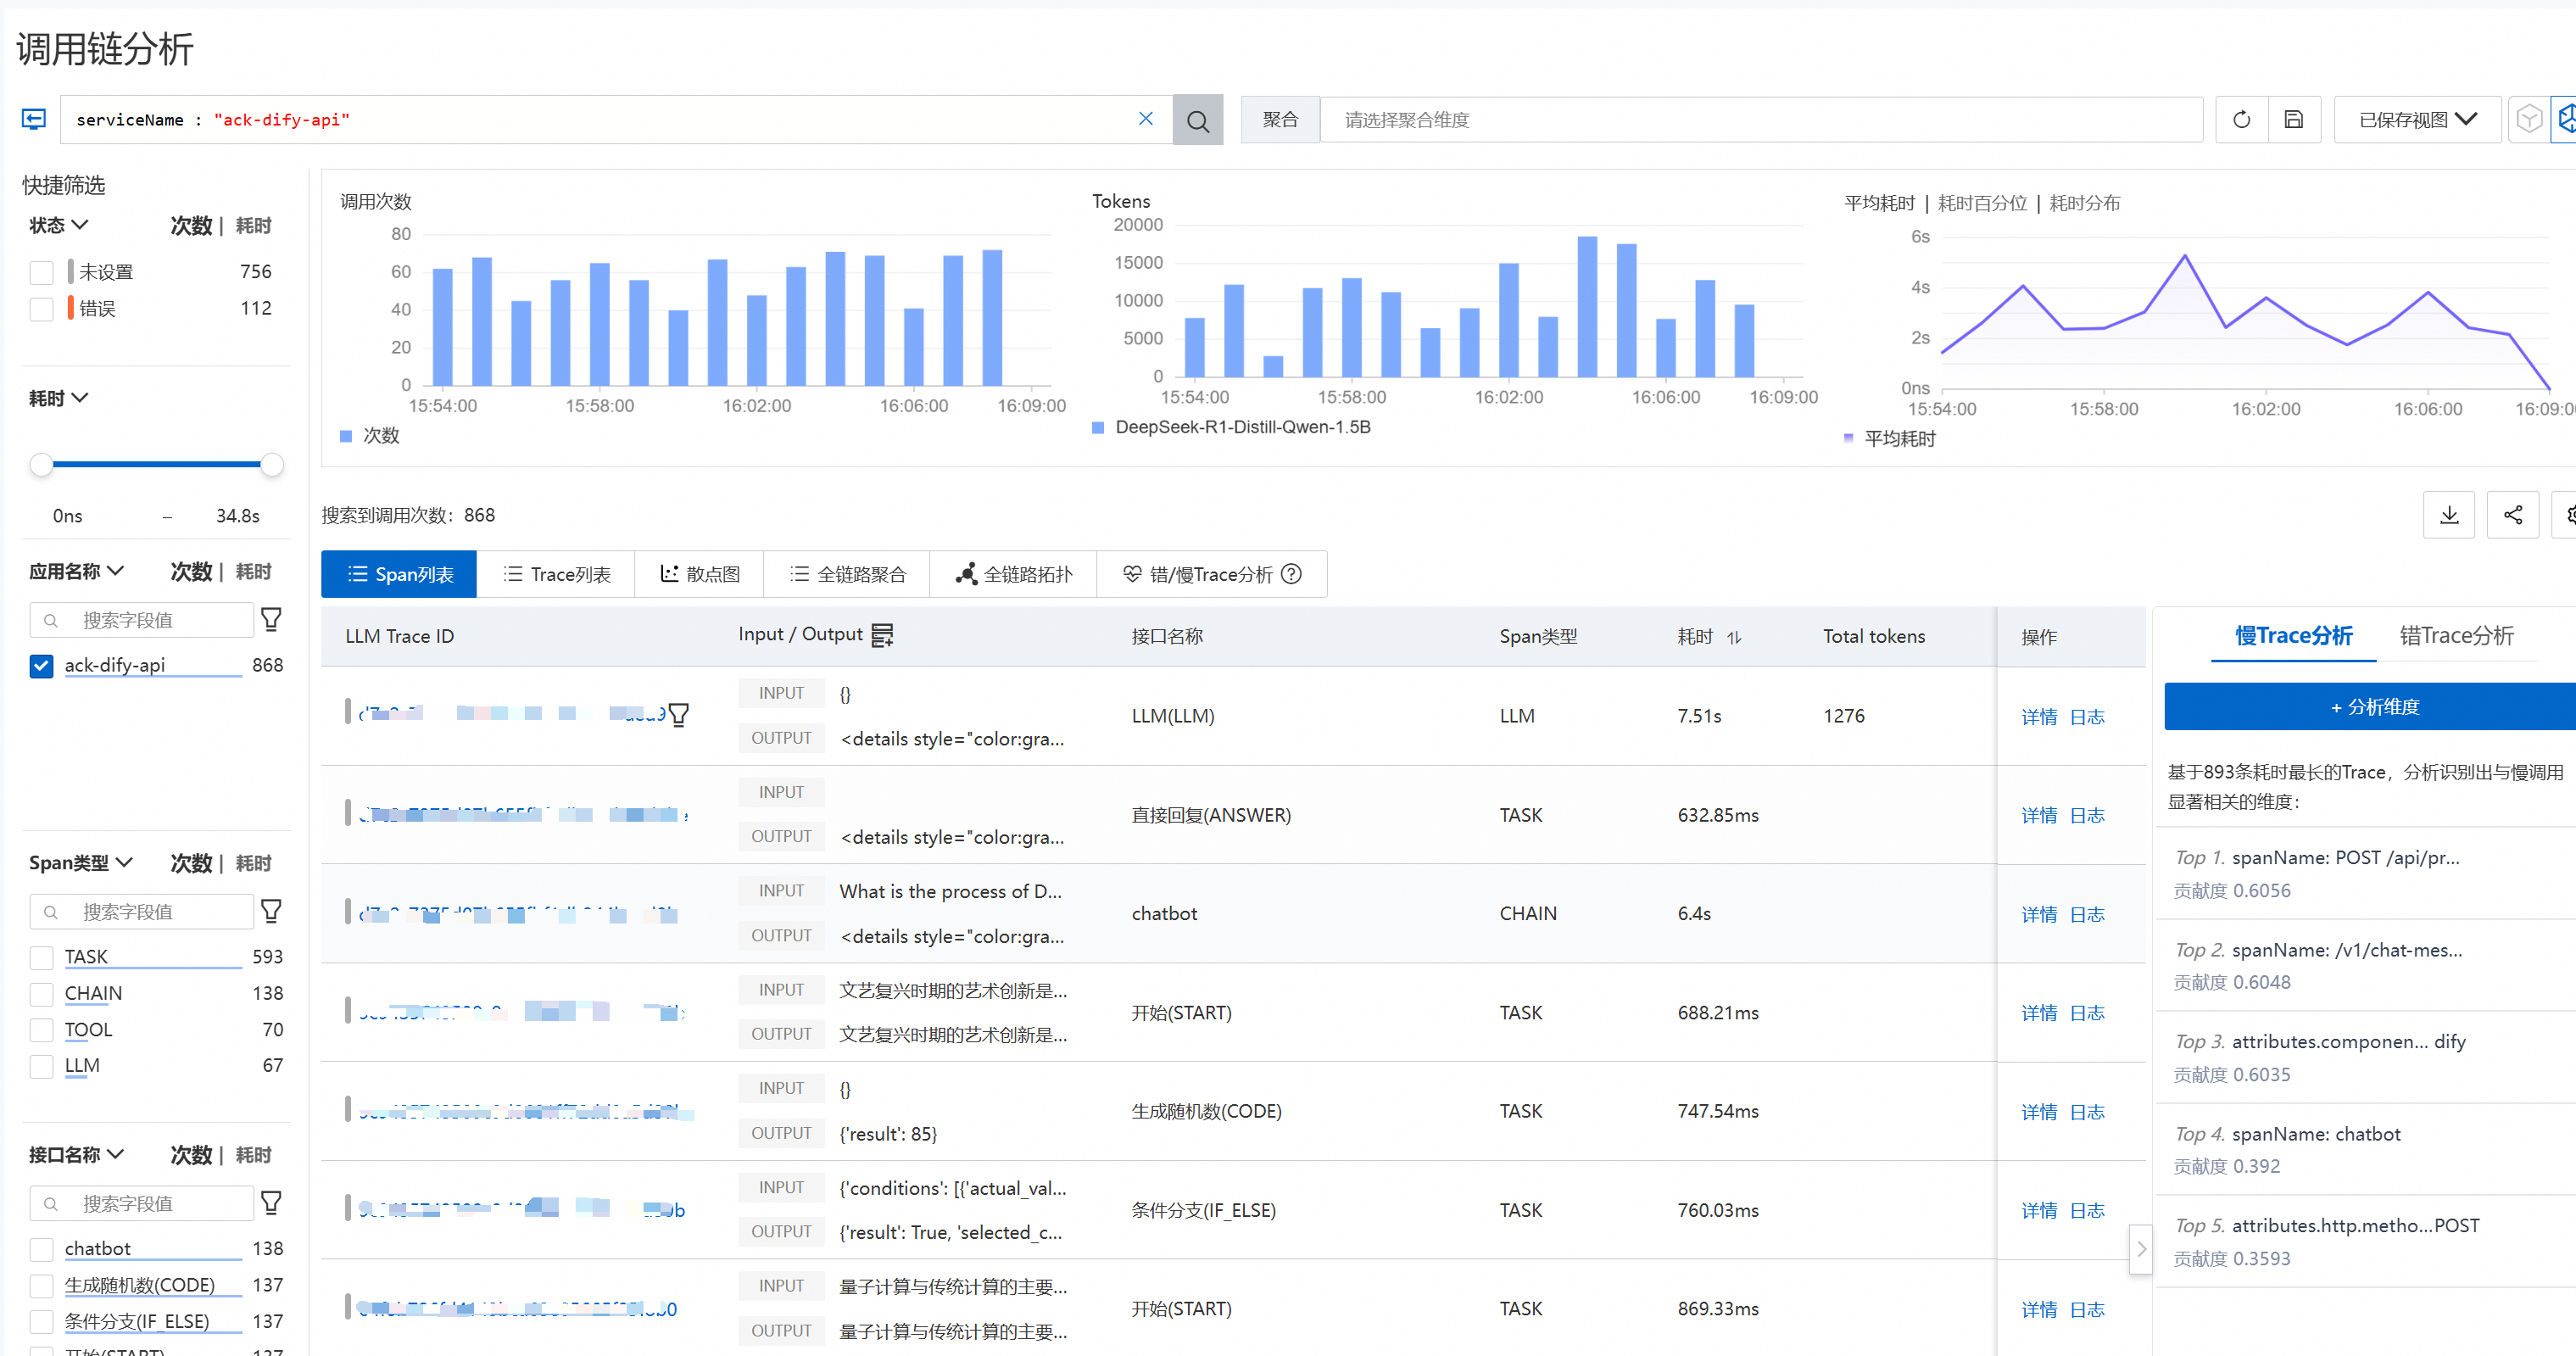Open 日志 for the chatbot row
2576x1356 pixels.
(2086, 914)
